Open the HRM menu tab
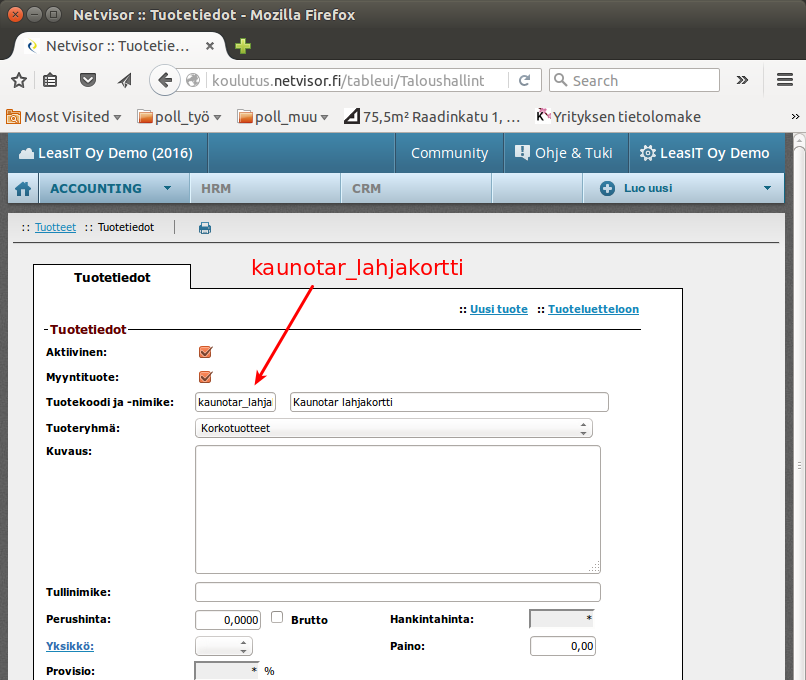Image resolution: width=806 pixels, height=680 pixels. click(216, 188)
